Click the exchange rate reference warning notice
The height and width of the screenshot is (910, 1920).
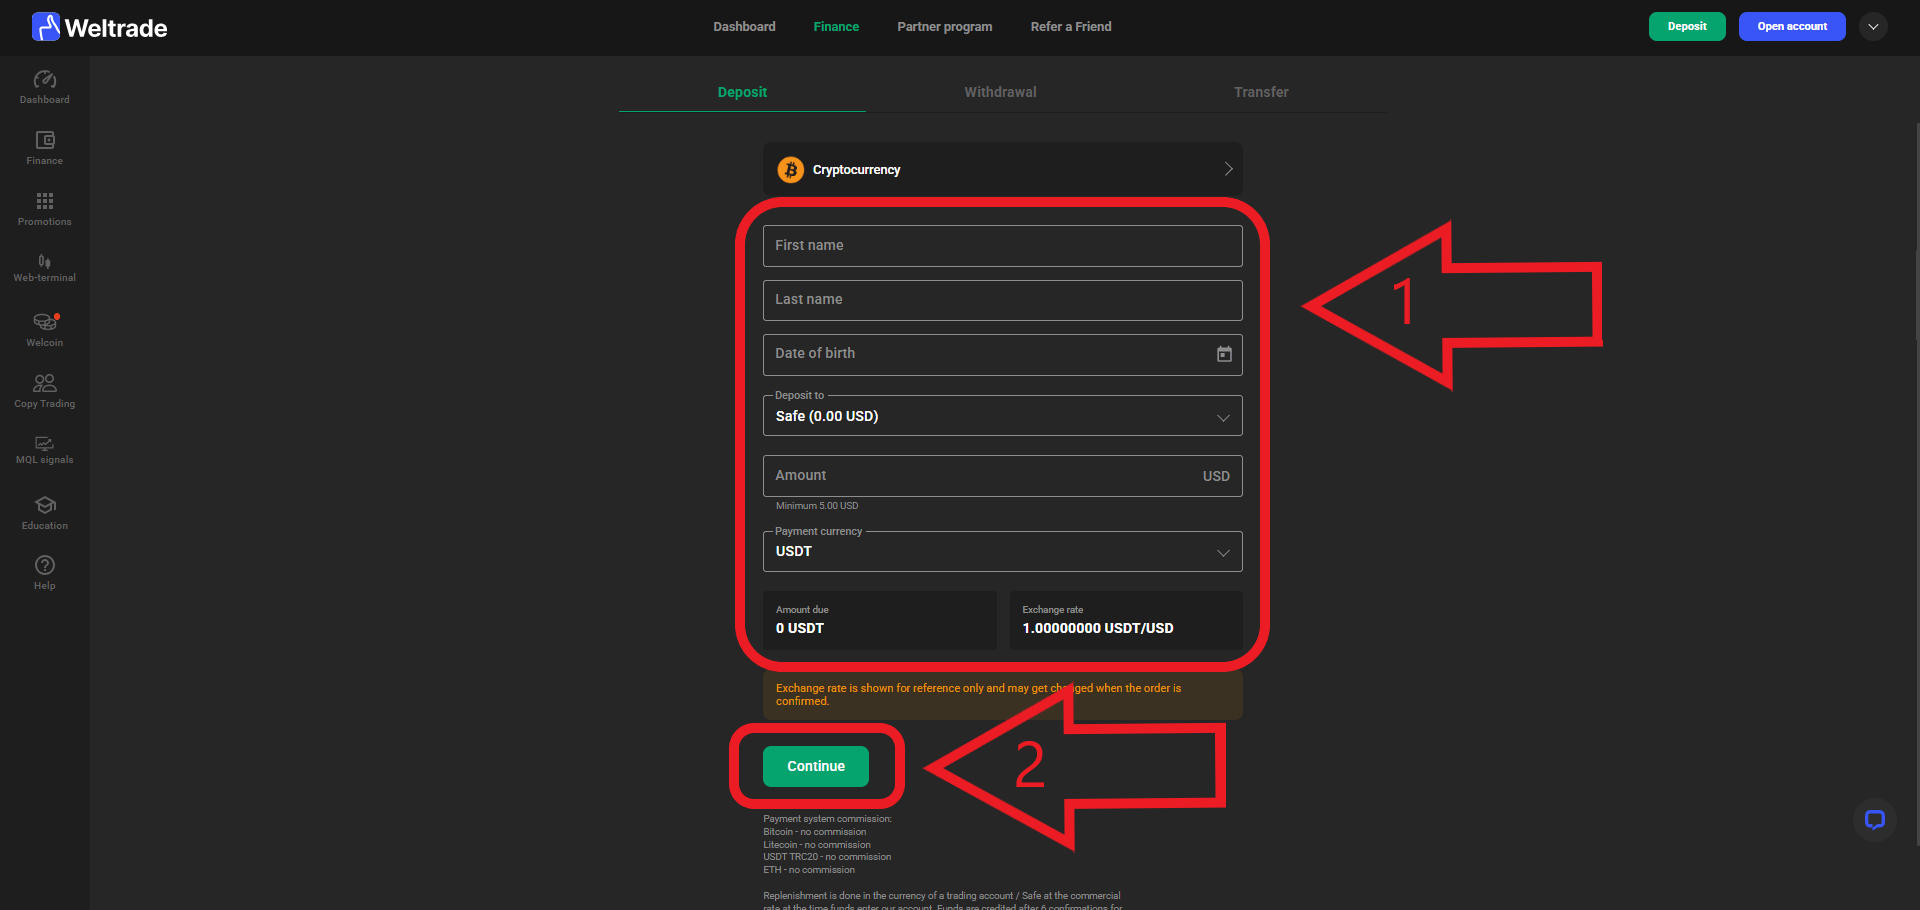tap(1003, 695)
